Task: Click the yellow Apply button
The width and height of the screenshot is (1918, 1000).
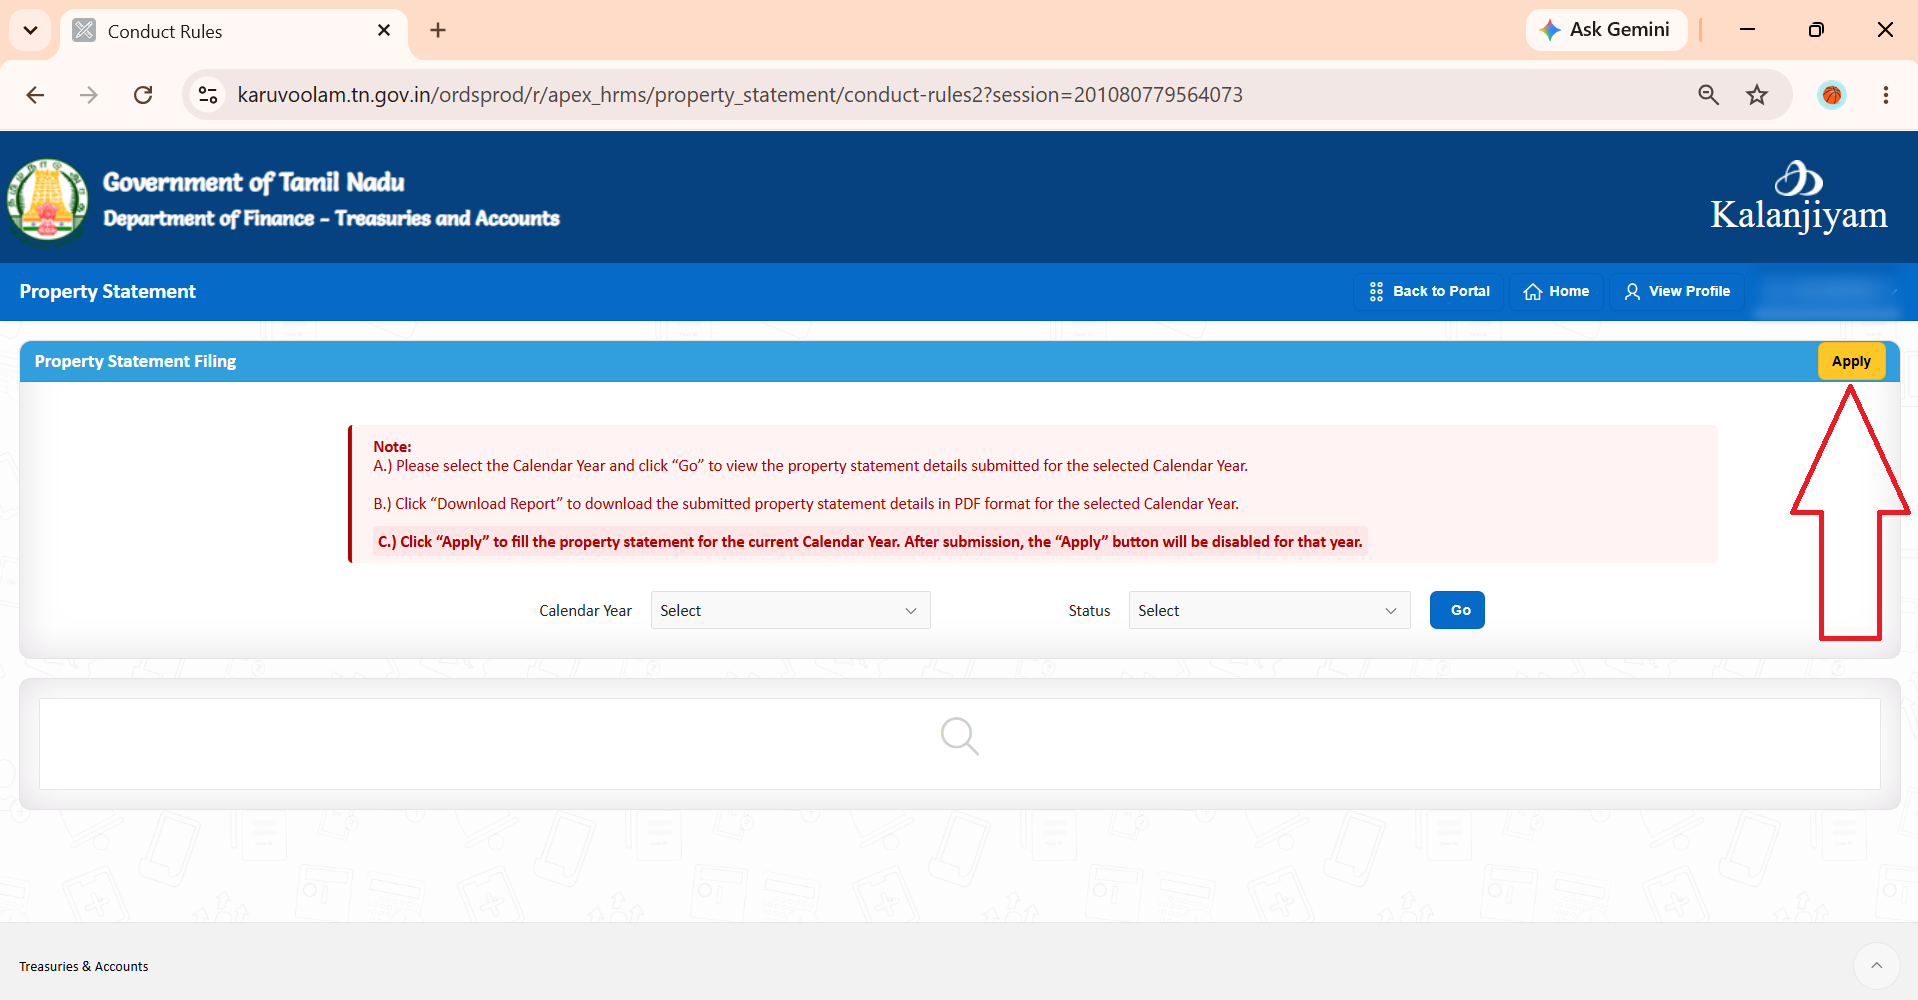Action: (x=1851, y=361)
